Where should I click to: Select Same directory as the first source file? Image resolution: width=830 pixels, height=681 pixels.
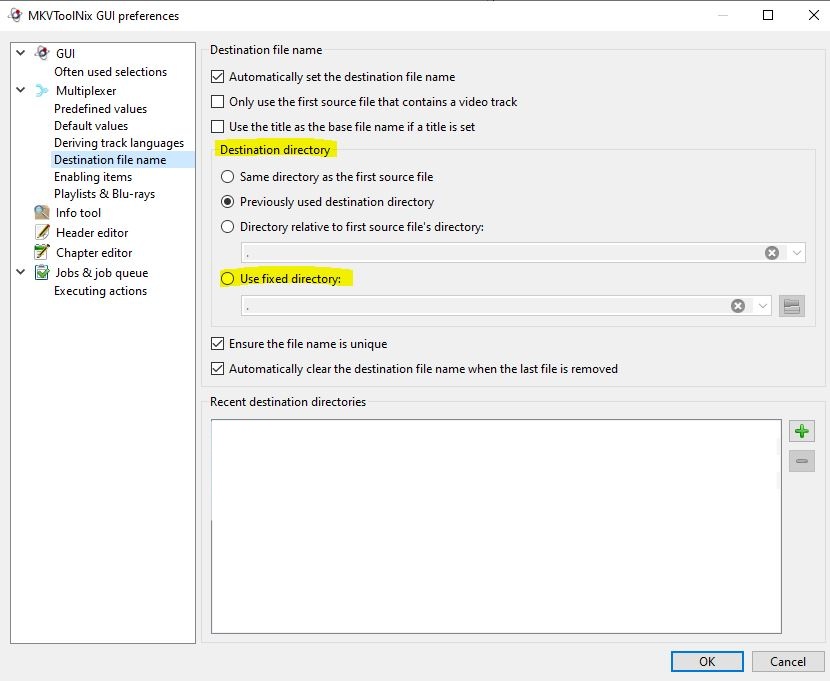227,177
